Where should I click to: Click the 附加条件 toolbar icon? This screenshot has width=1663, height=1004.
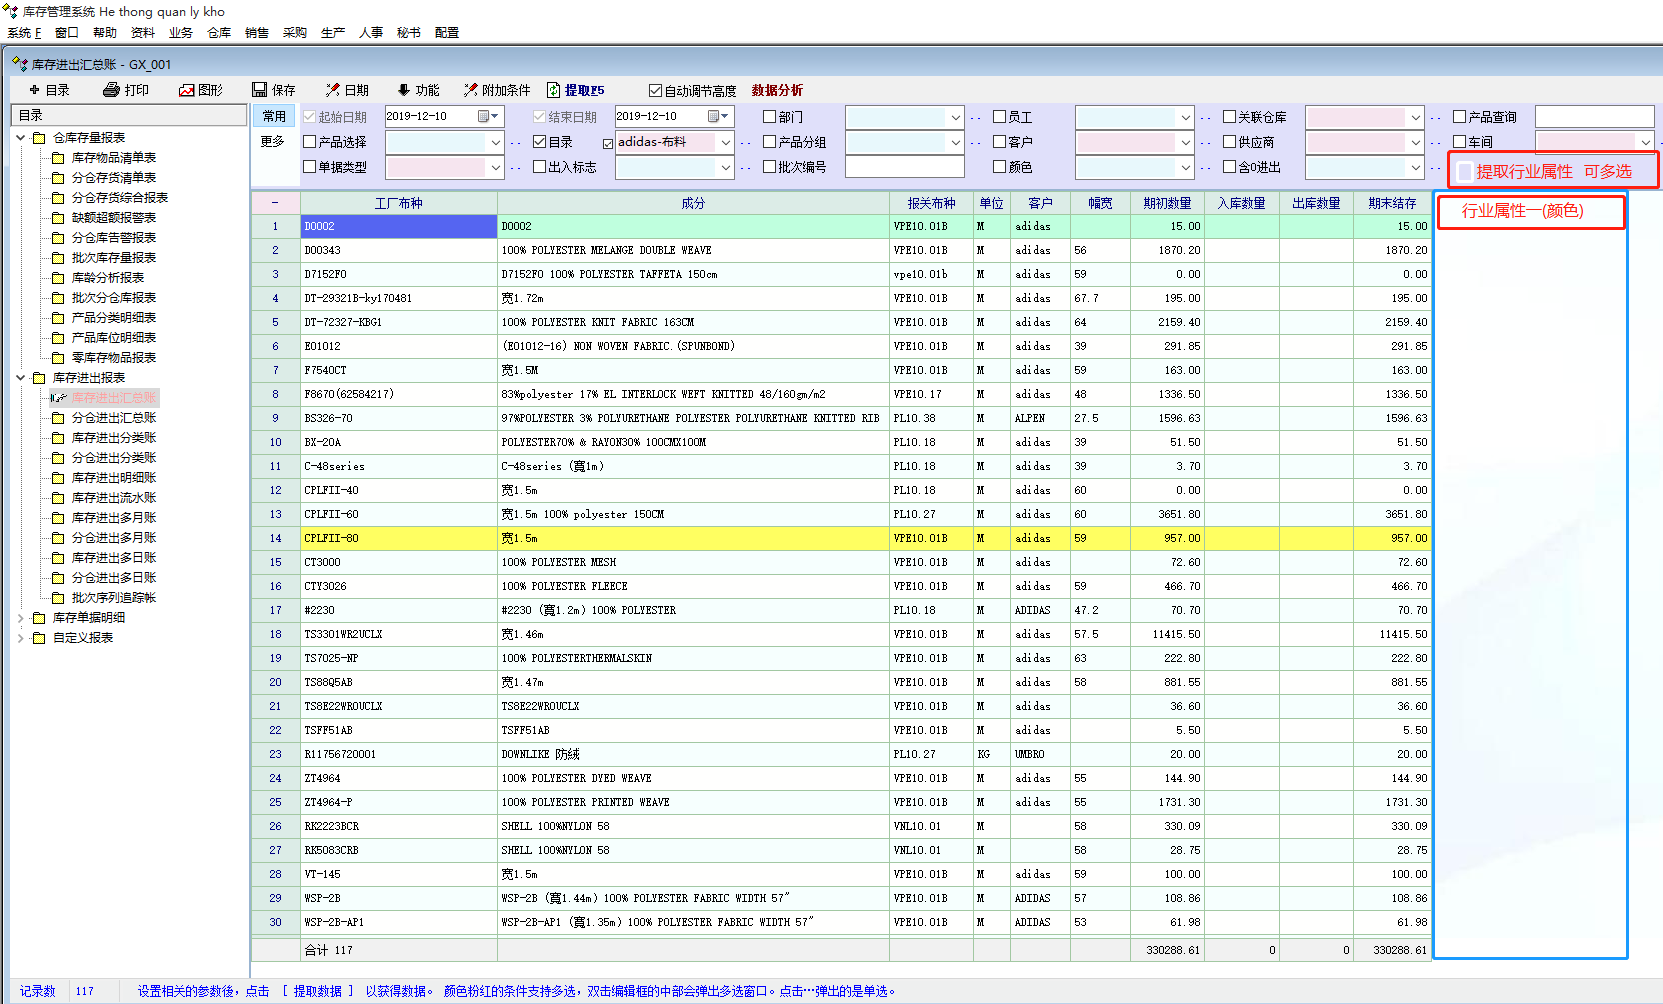pos(470,90)
